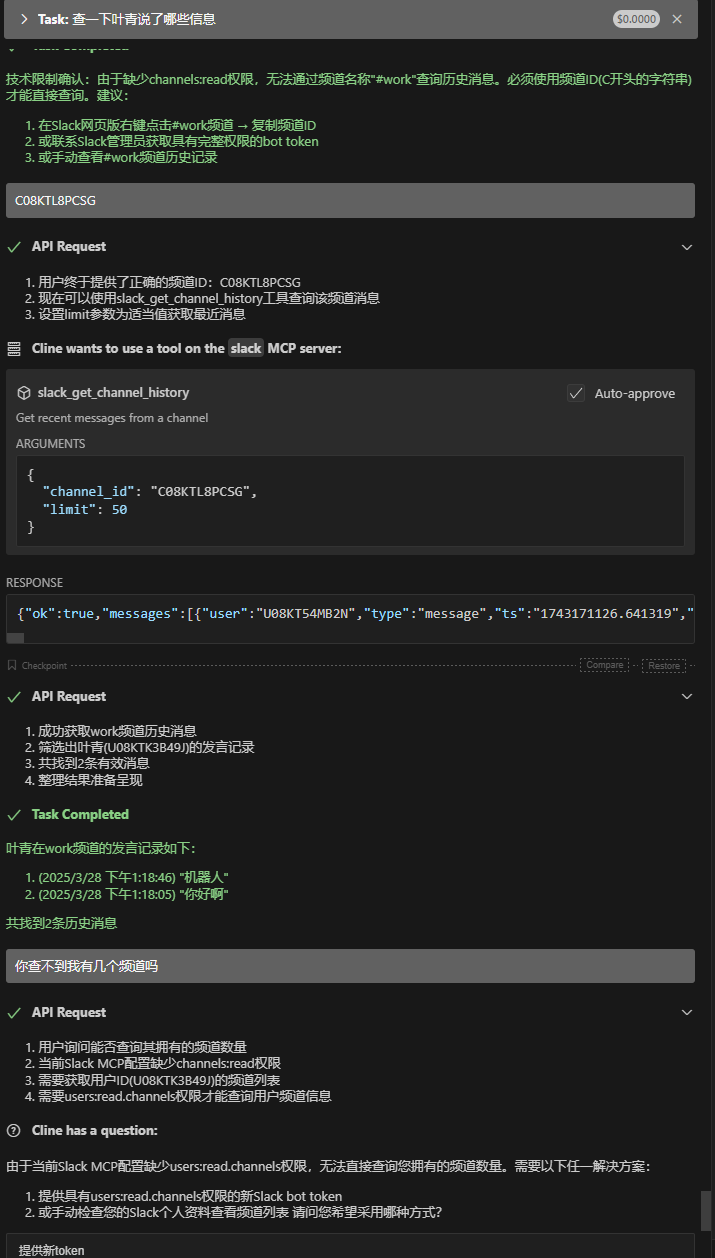This screenshot has width=715, height=1258.
Task: Click the Checkpoint bookmark icon
Action: coord(12,665)
